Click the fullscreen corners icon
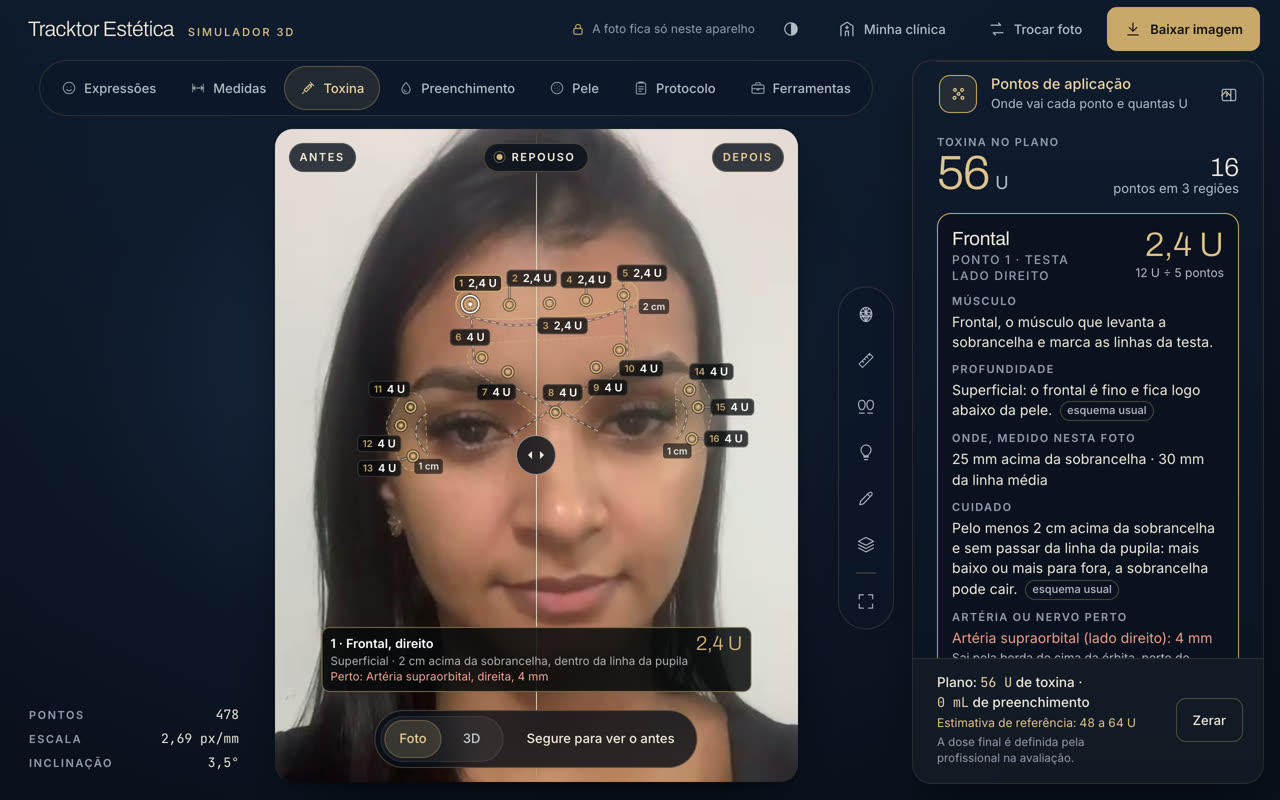This screenshot has width=1280, height=800. coord(866,601)
